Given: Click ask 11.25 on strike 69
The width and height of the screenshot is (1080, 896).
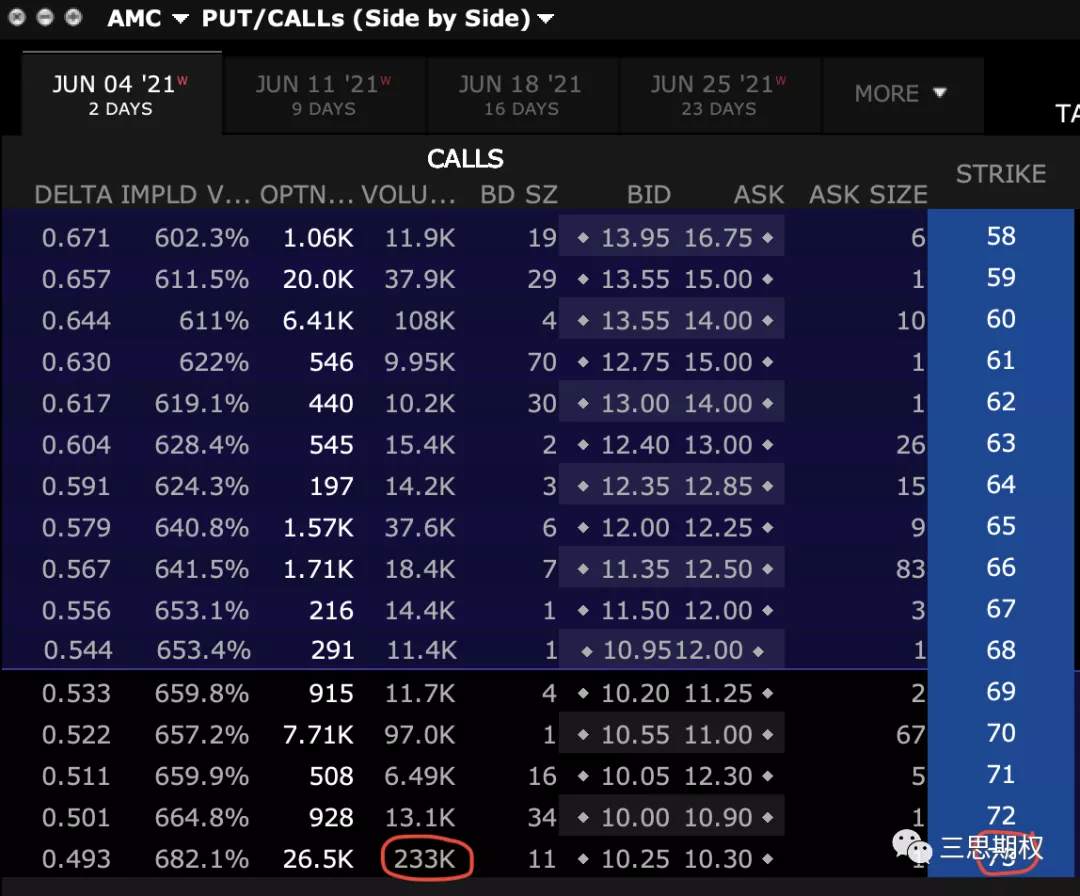Looking at the screenshot, I should (718, 693).
